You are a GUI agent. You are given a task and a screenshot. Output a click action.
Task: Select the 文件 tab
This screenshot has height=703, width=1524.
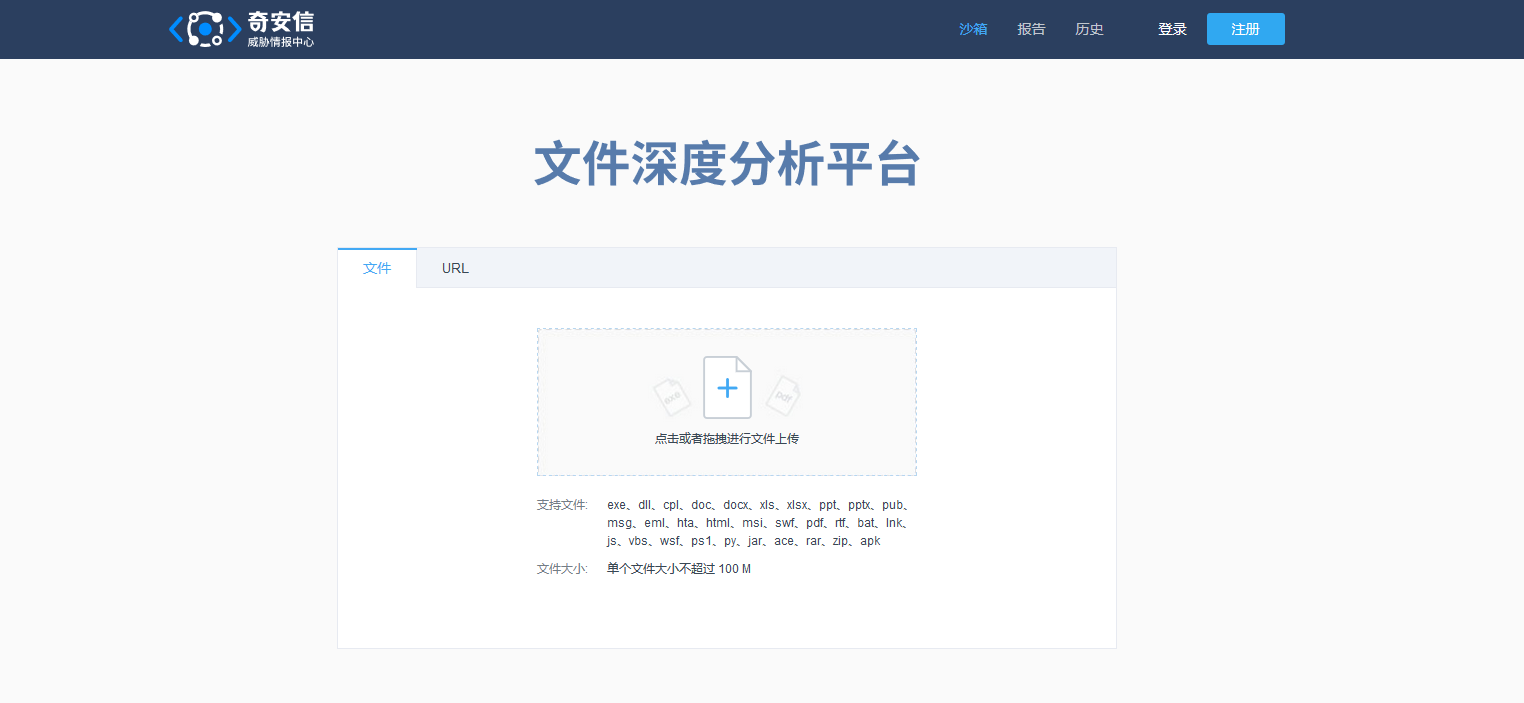click(x=377, y=268)
